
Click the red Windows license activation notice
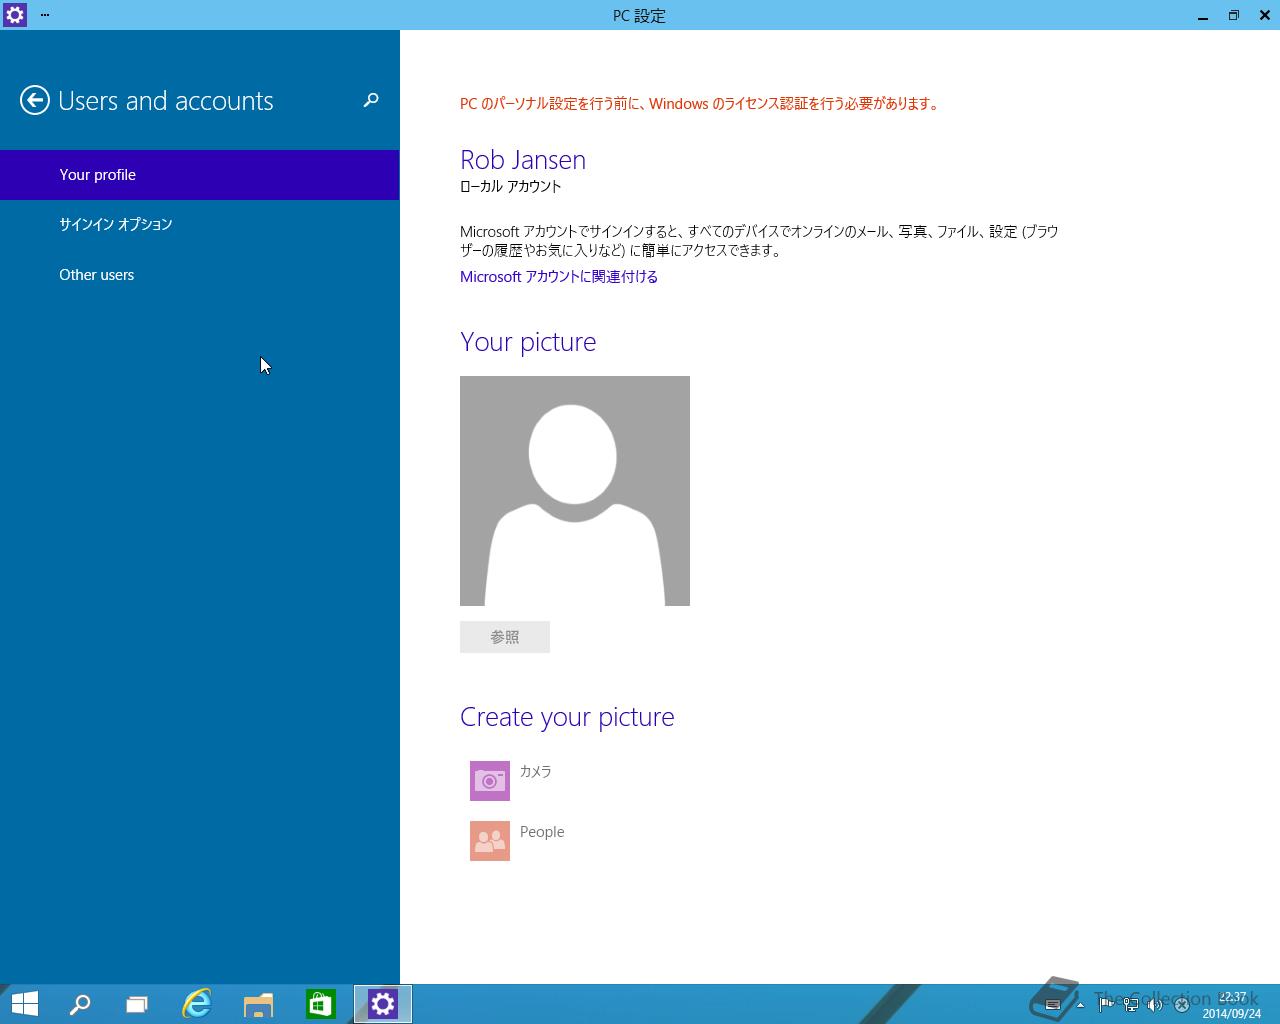pyautogui.click(x=701, y=103)
